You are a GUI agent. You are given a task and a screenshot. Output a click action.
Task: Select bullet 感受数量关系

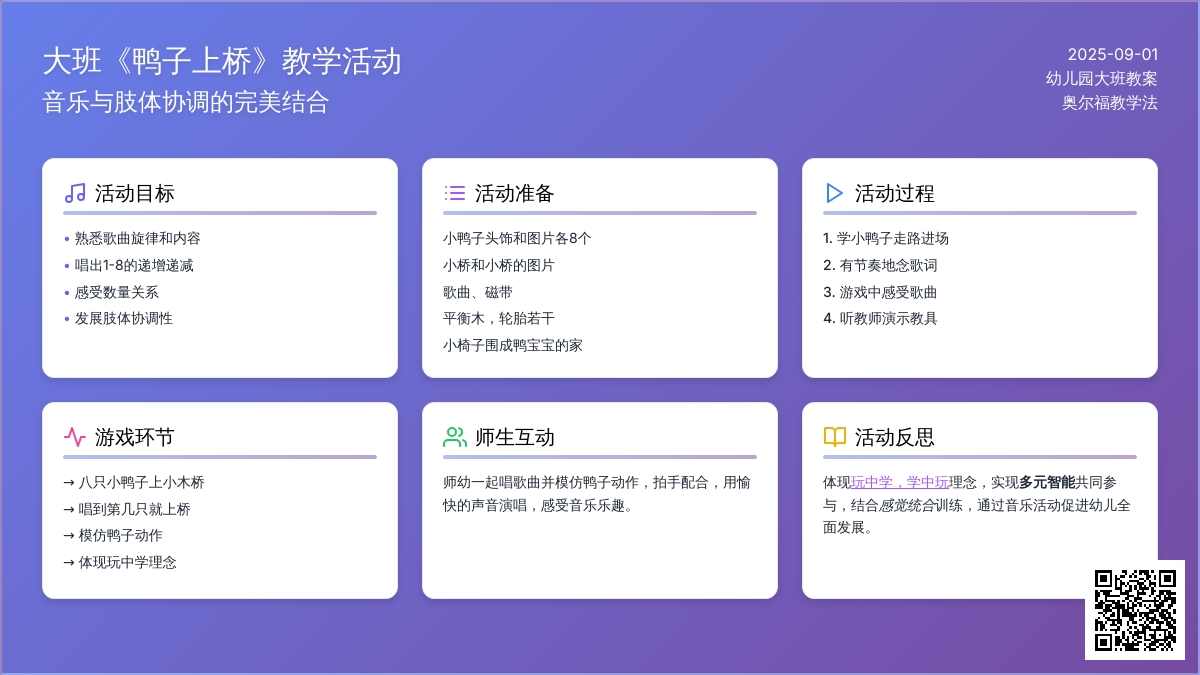117,292
